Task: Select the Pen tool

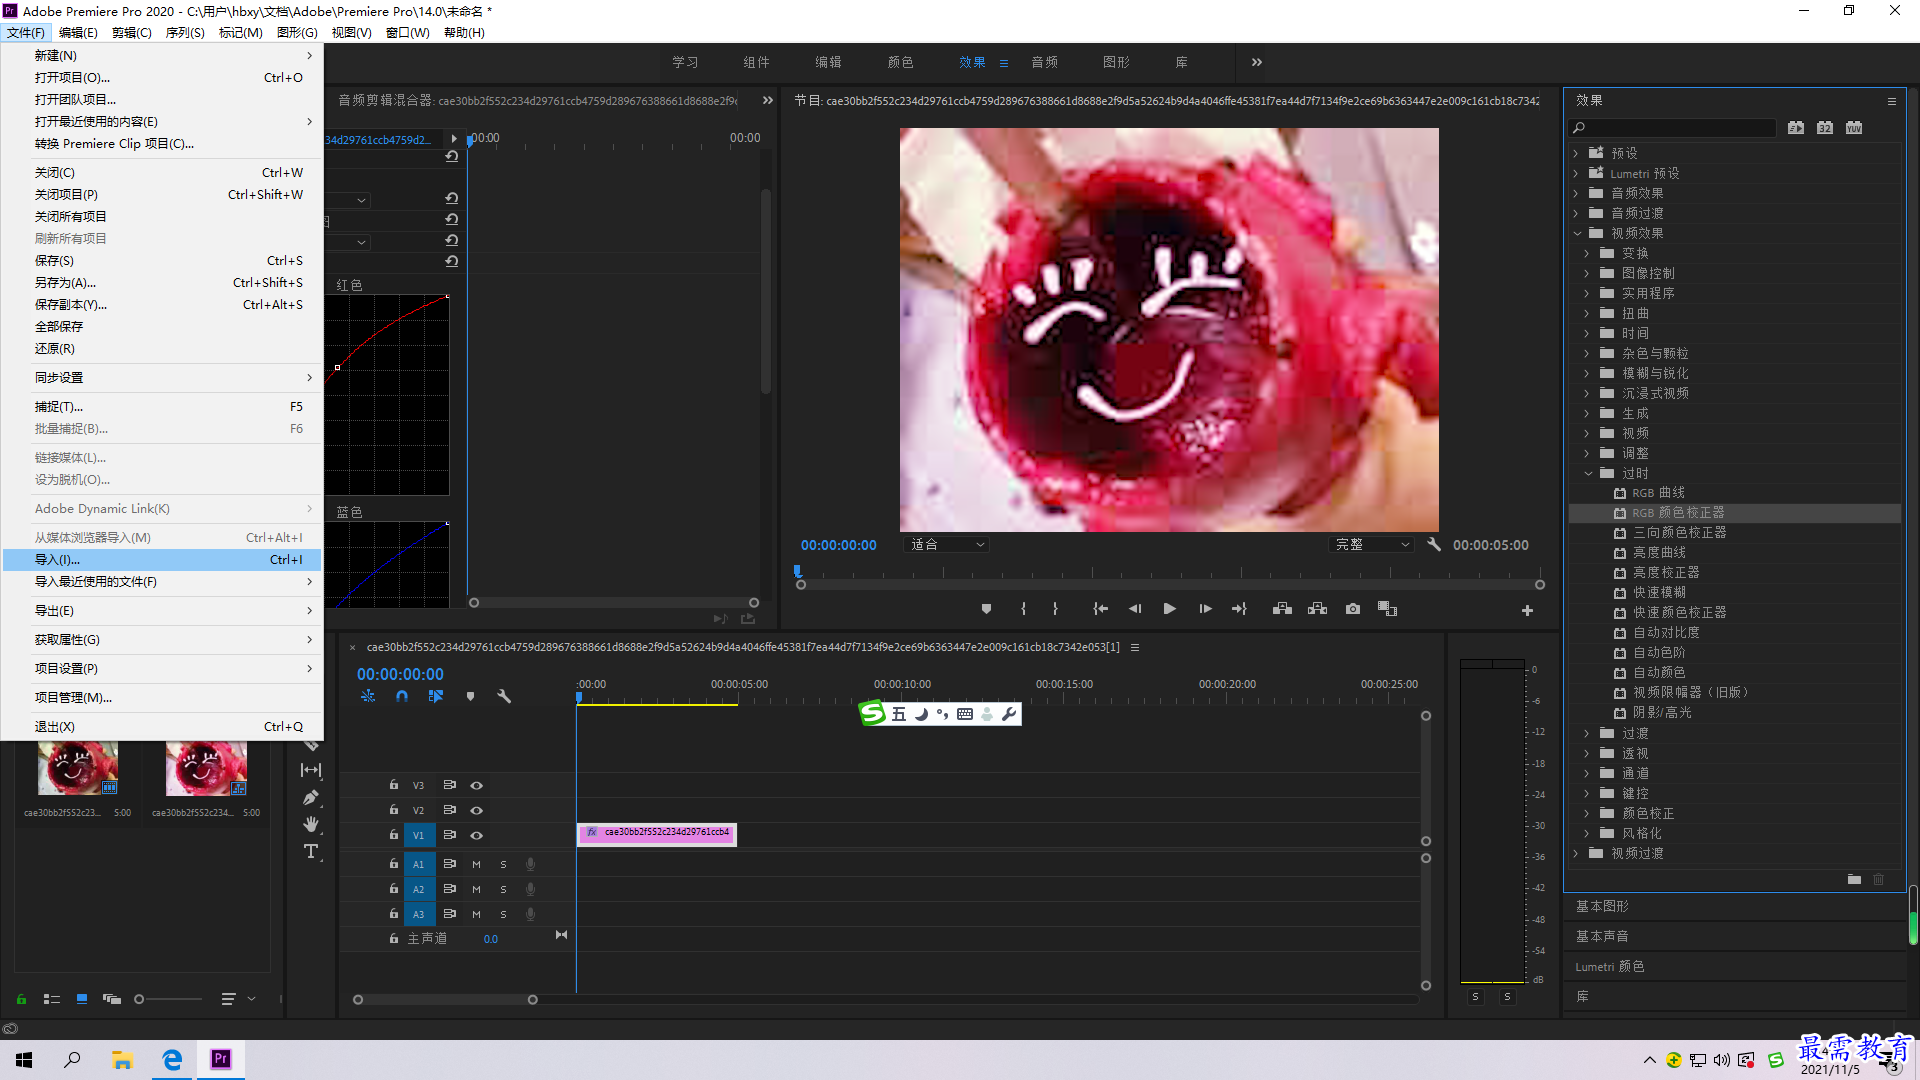Action: click(311, 798)
